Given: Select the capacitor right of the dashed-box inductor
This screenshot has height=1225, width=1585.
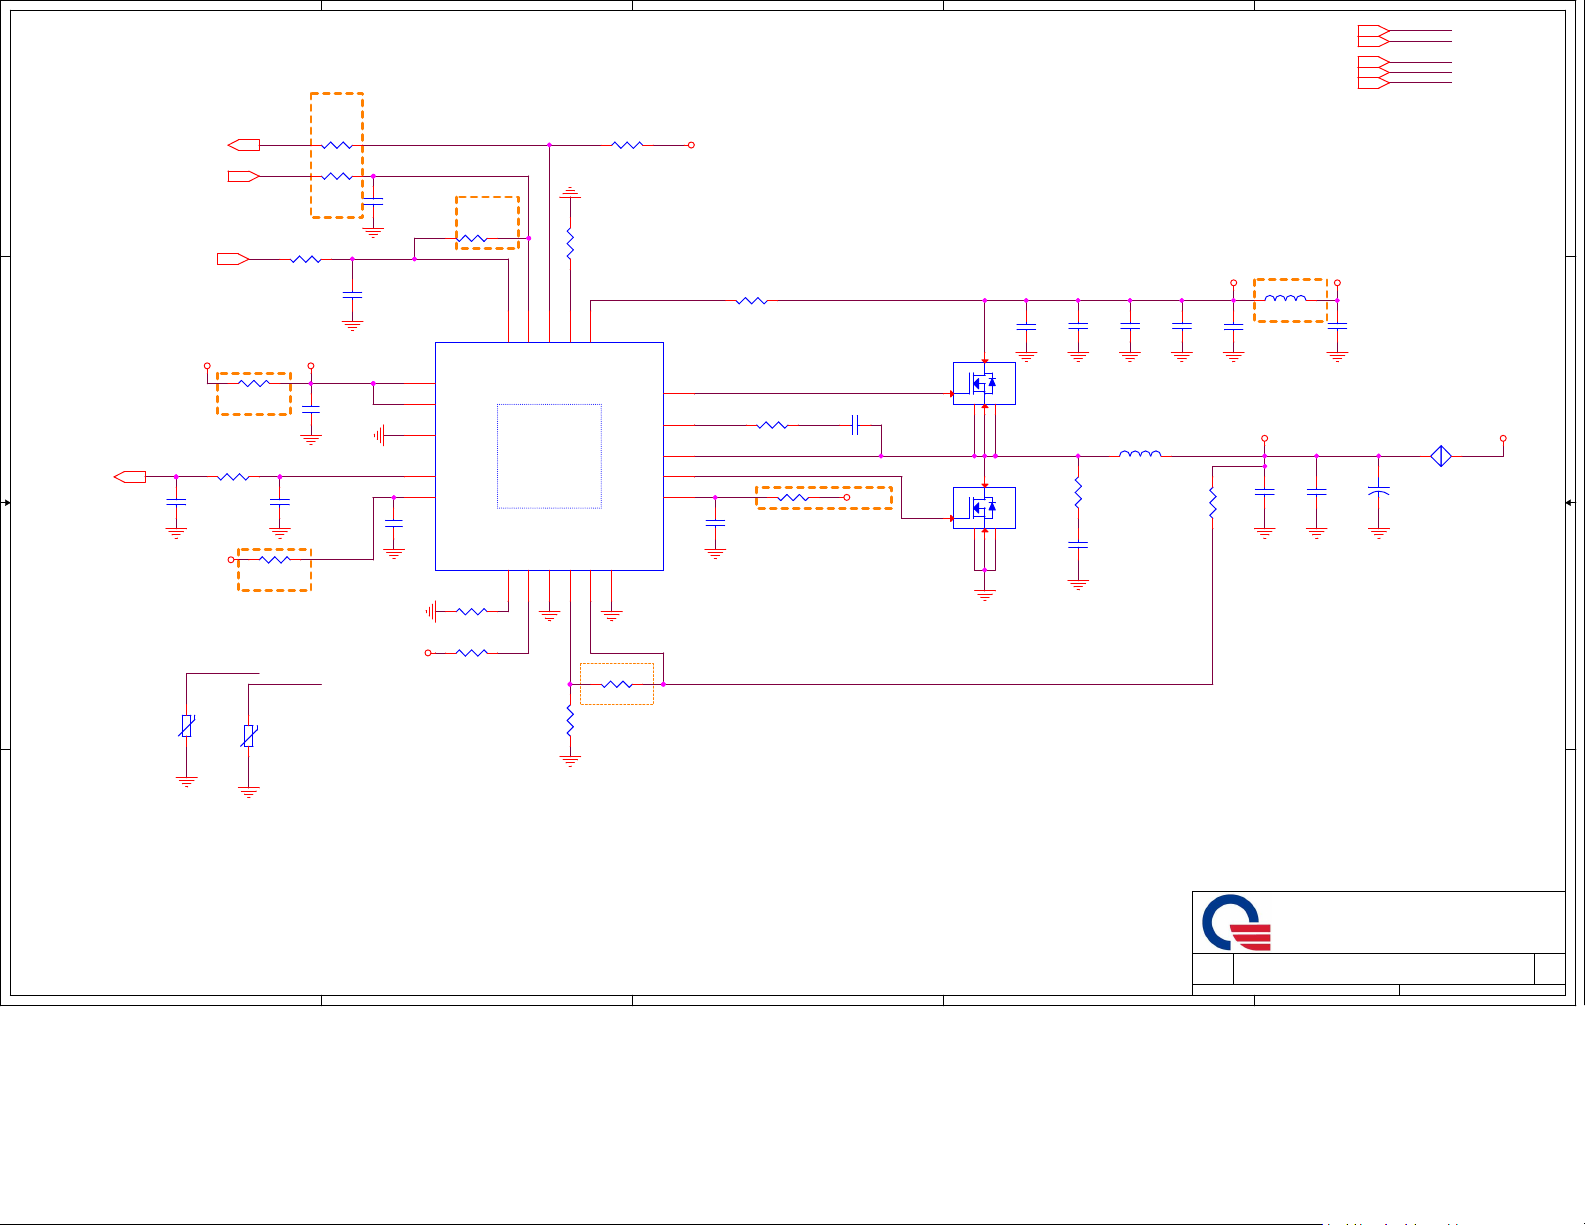Looking at the screenshot, I should tap(1338, 326).
